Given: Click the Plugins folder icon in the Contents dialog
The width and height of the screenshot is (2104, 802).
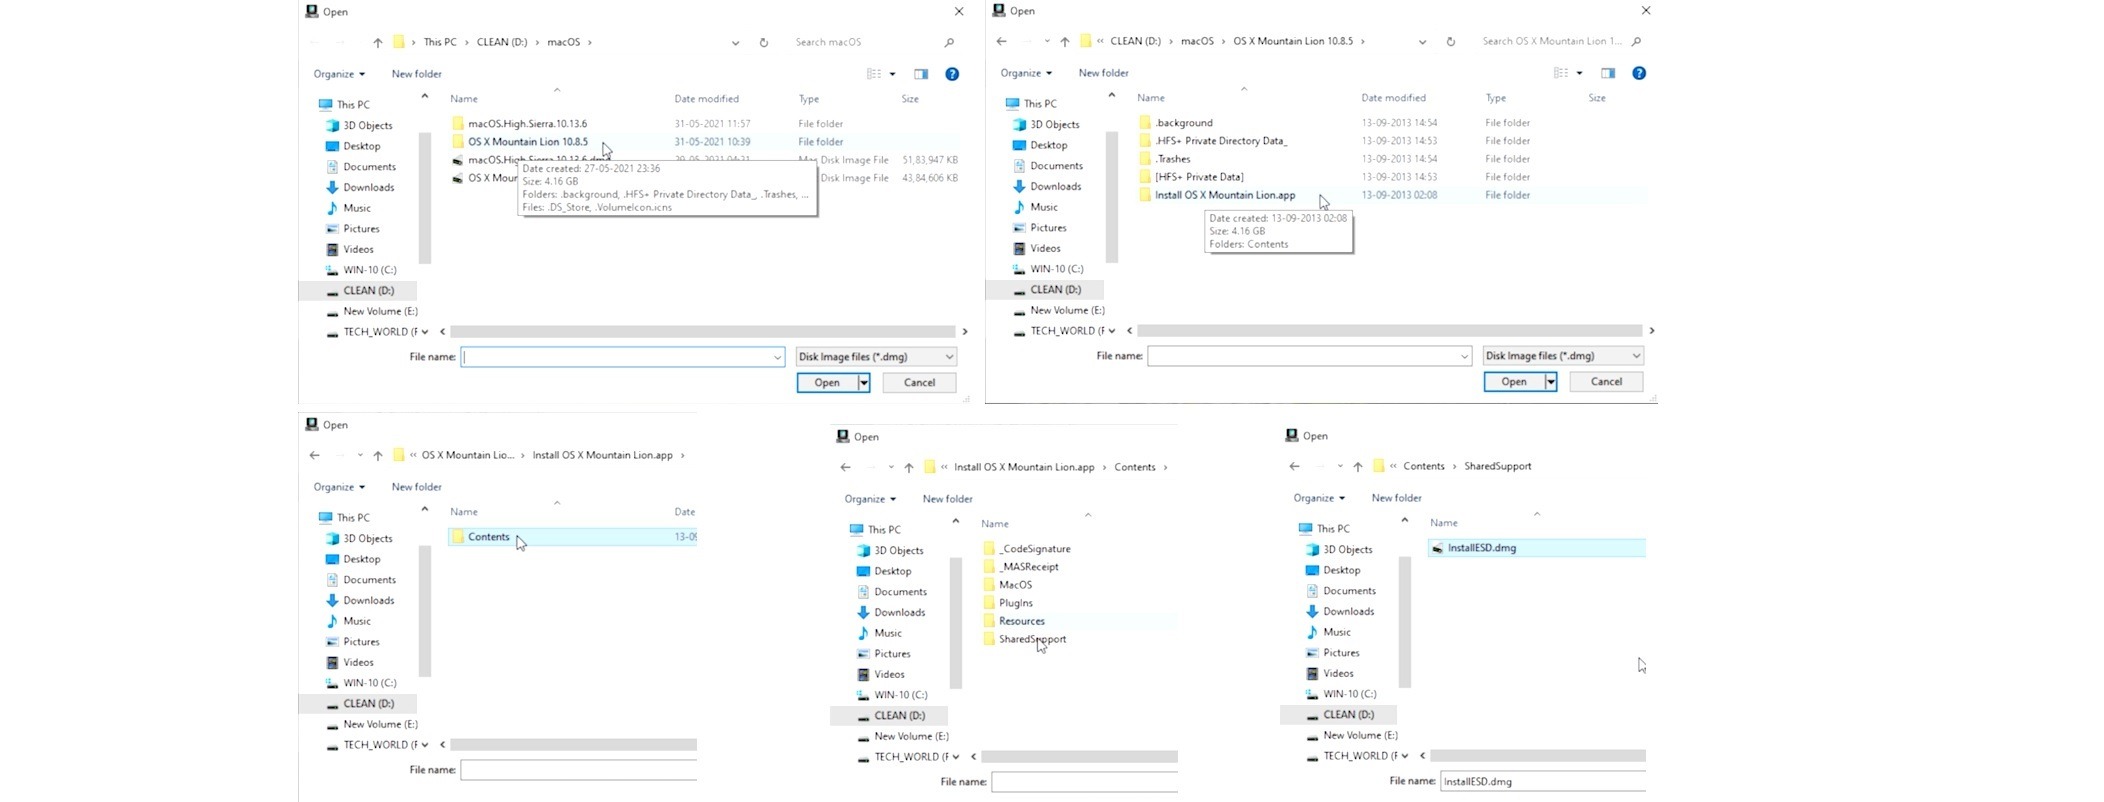Looking at the screenshot, I should [x=989, y=603].
